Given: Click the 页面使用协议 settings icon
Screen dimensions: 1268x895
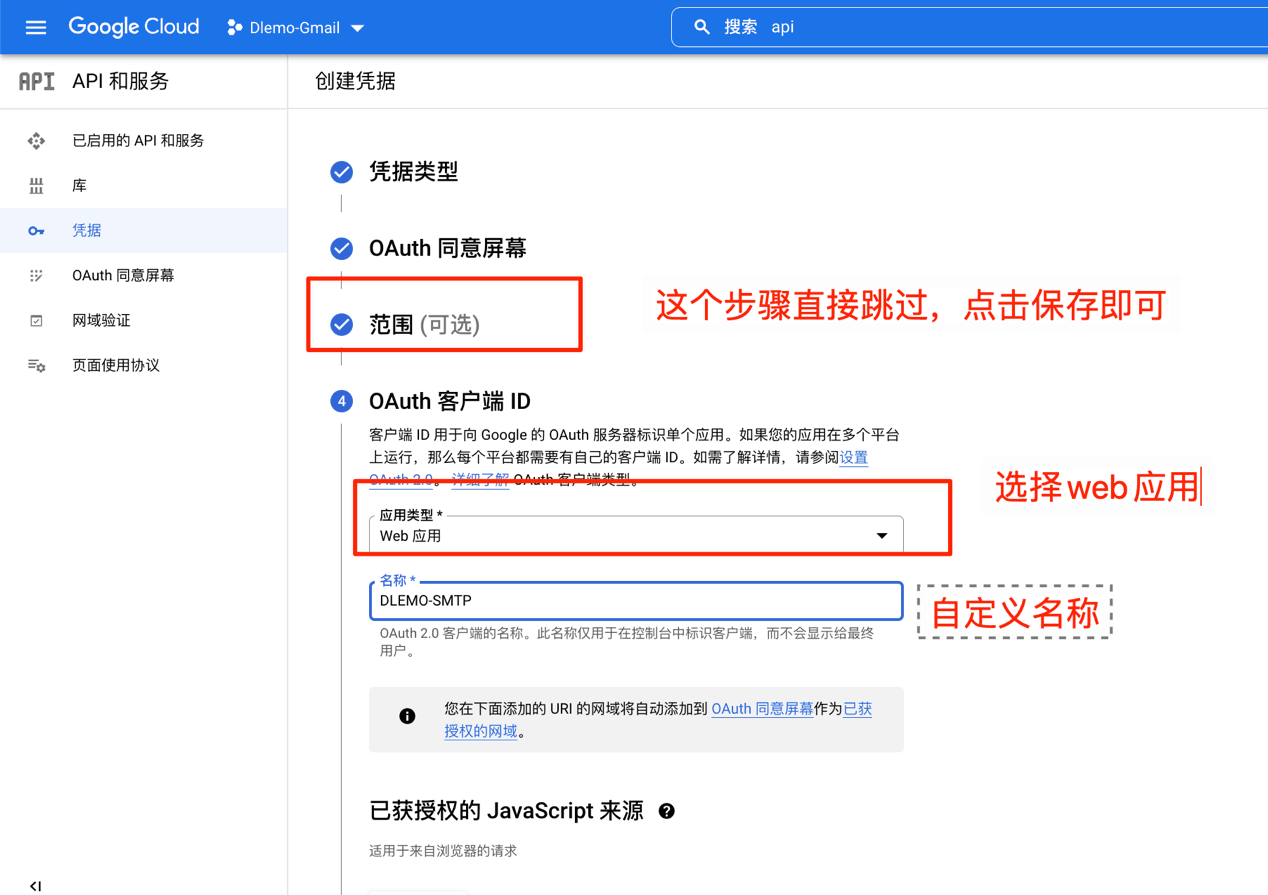Looking at the screenshot, I should (36, 366).
